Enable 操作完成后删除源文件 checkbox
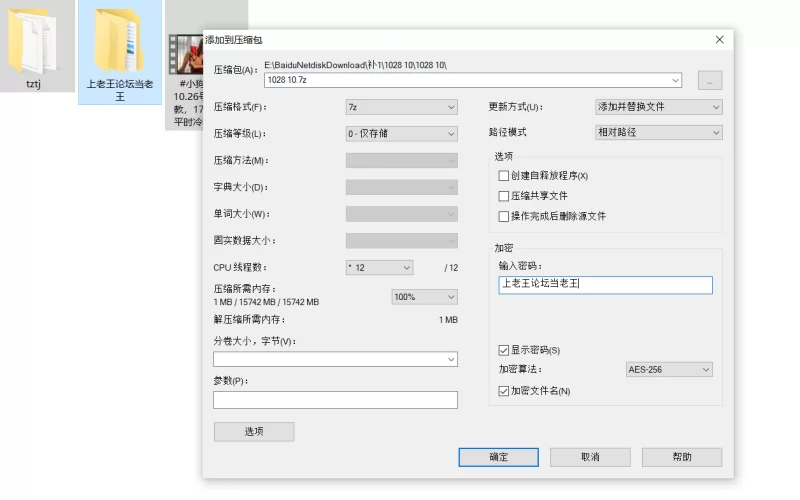Viewport: 800px width, 500px height. pos(504,216)
